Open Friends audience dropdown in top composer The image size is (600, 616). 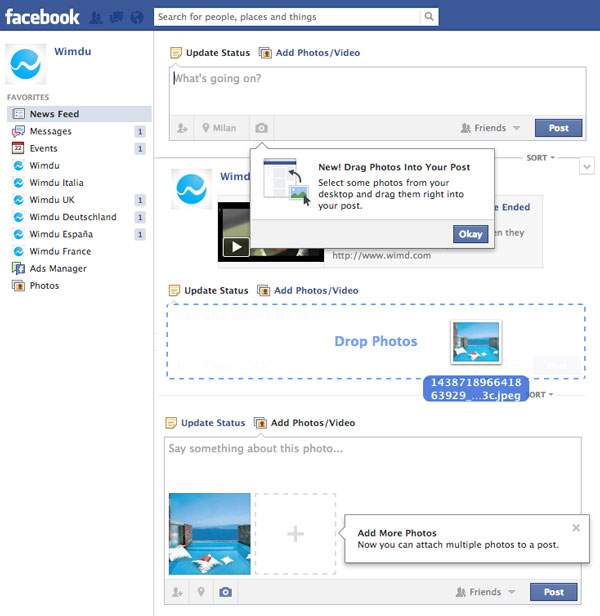click(x=490, y=128)
